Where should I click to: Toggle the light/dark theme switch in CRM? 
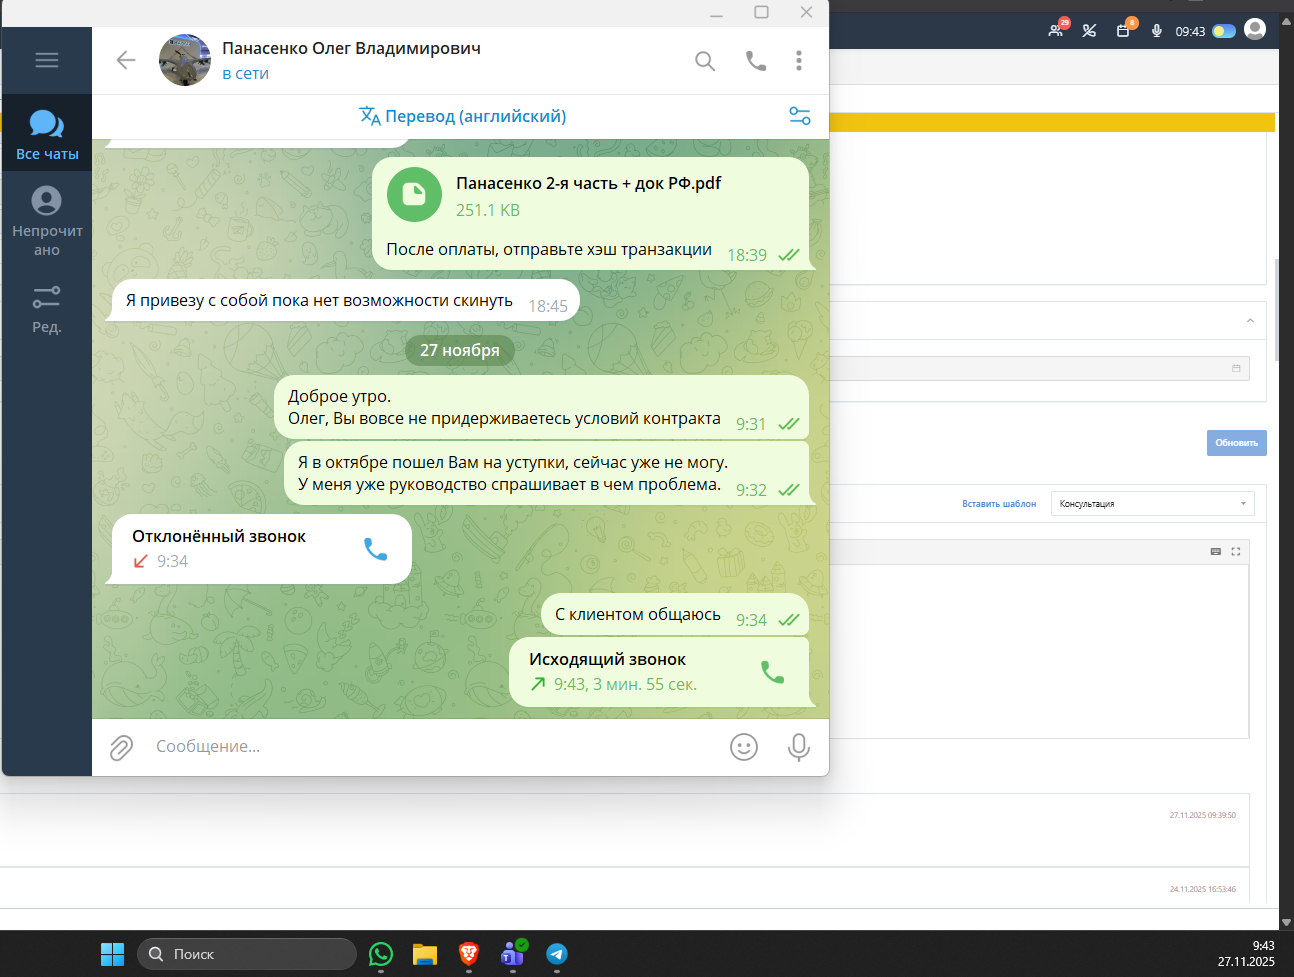click(x=1224, y=31)
